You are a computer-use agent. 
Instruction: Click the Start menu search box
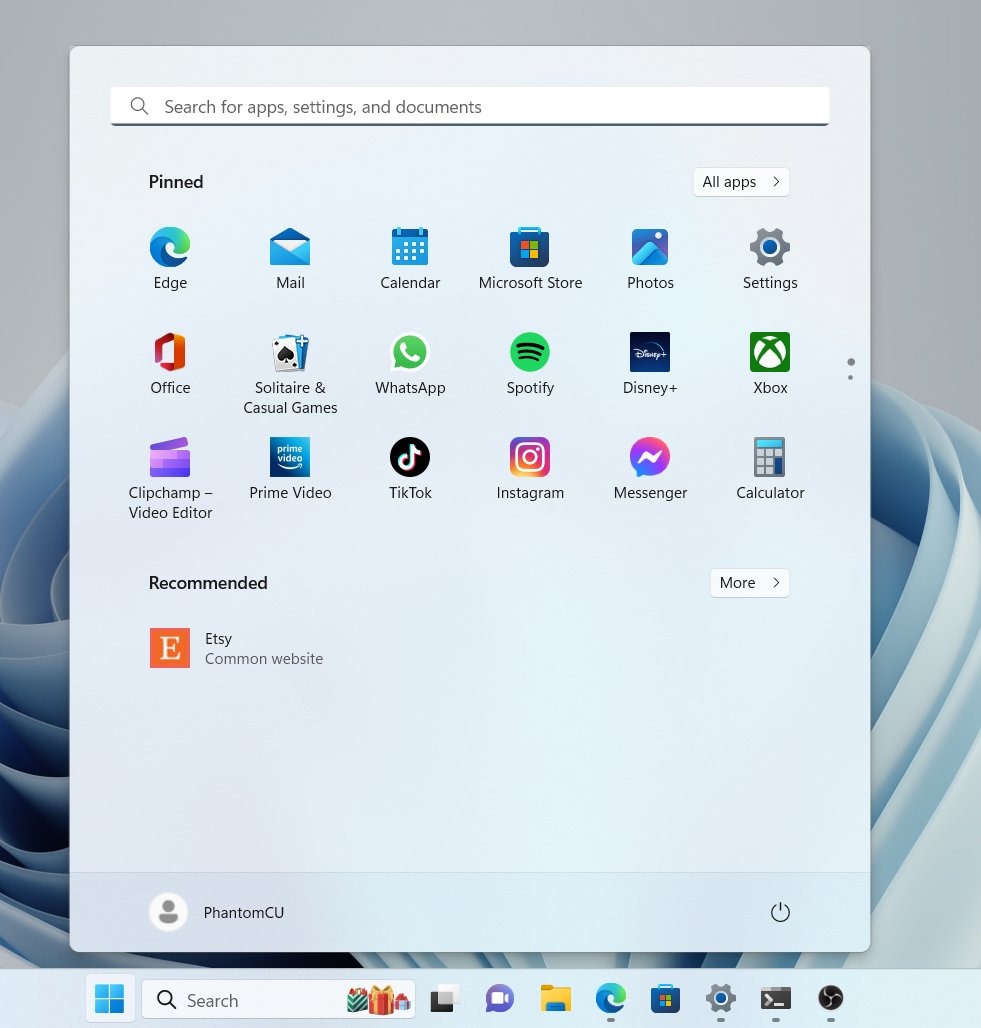[470, 106]
